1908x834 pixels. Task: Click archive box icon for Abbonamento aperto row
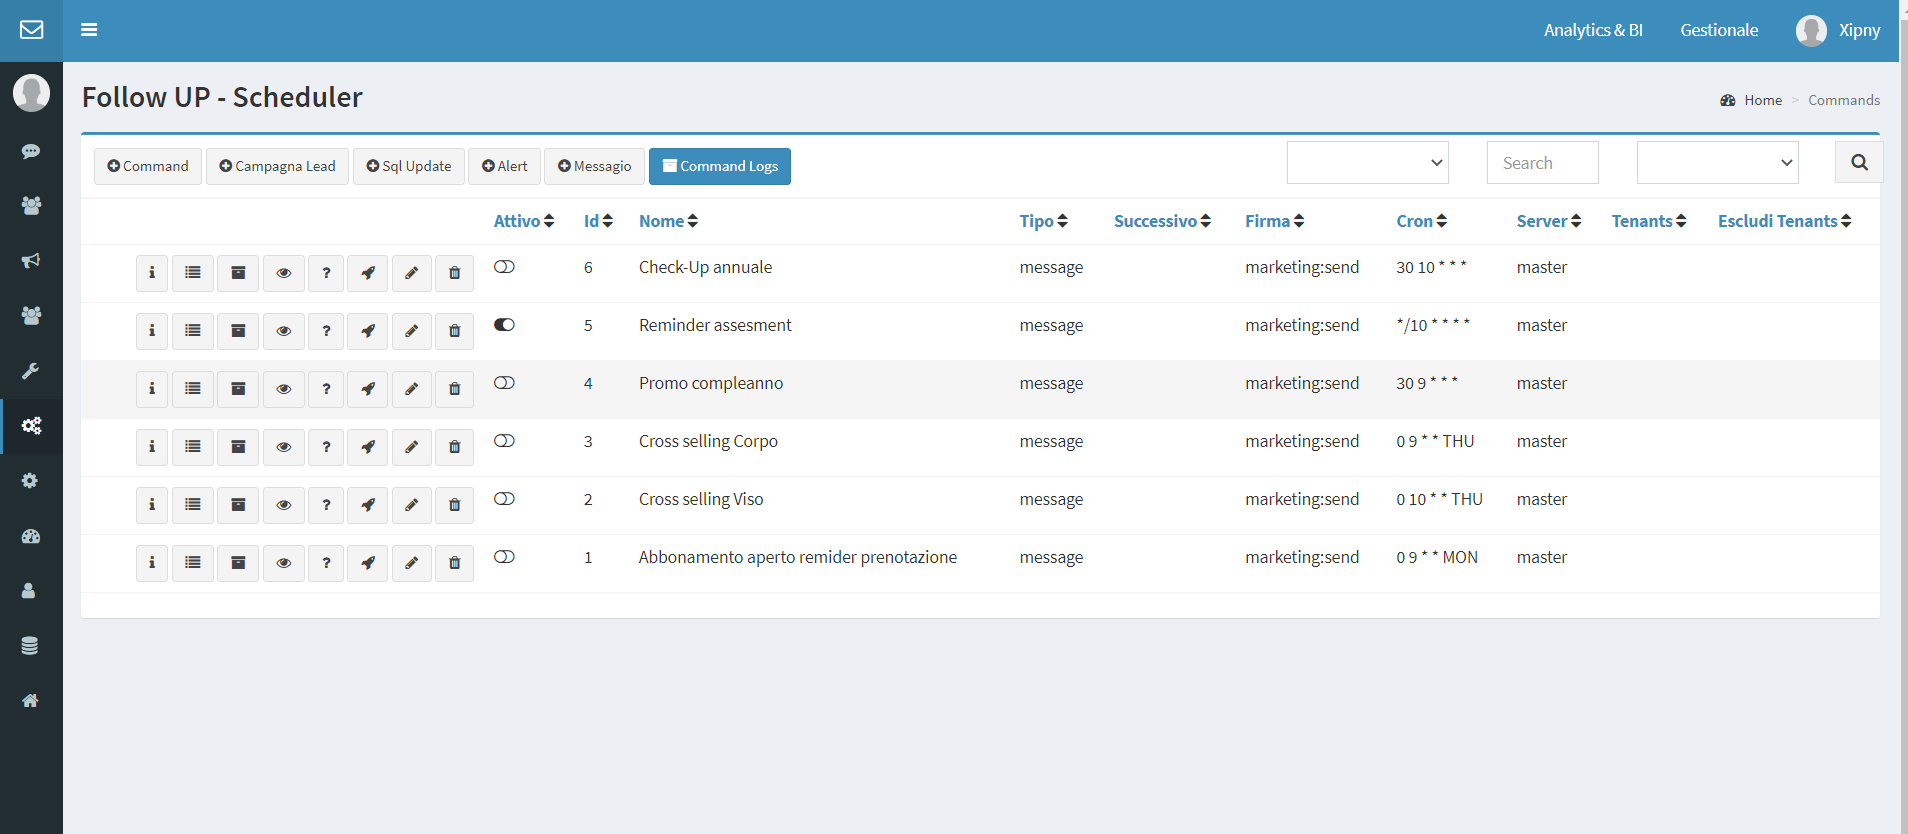pyautogui.click(x=238, y=563)
